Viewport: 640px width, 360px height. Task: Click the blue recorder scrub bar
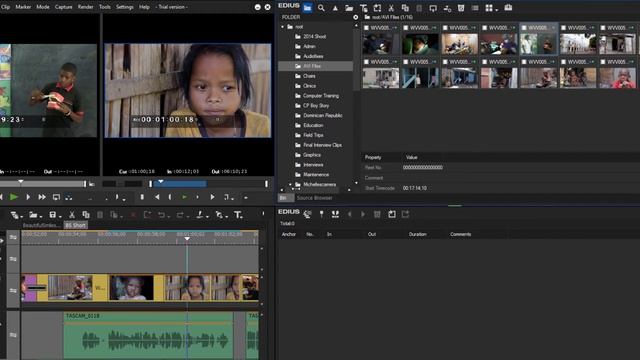[x=180, y=184]
